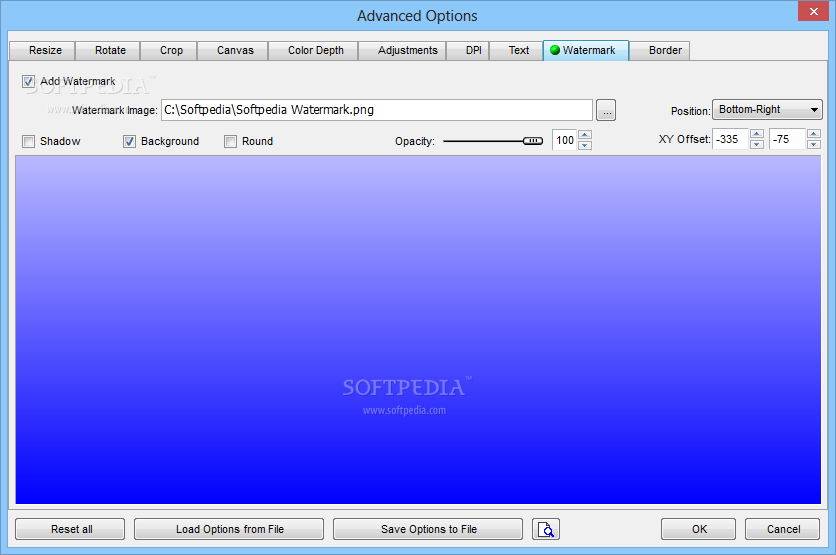Select the Border tab
Screen dimensions: 836x555
tap(660, 51)
